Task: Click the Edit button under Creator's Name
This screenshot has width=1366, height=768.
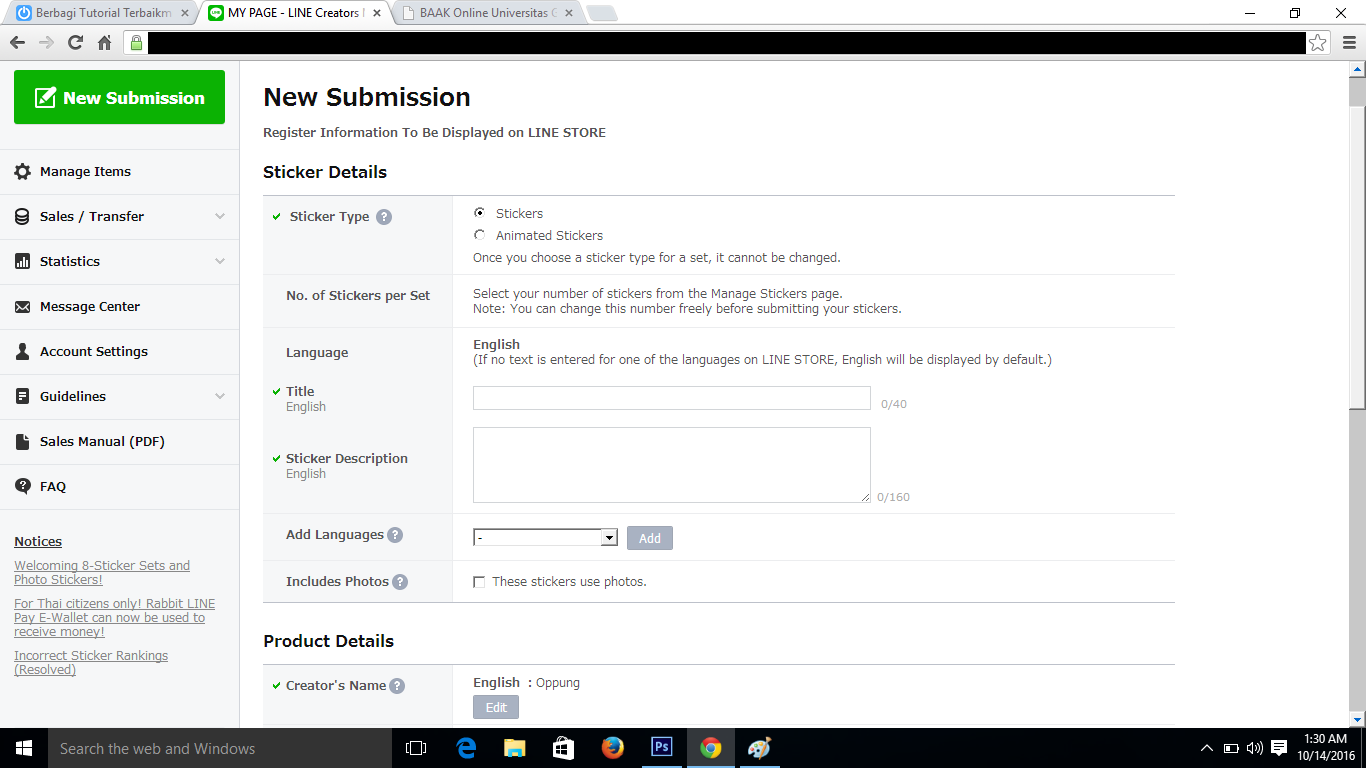Action: pos(496,707)
